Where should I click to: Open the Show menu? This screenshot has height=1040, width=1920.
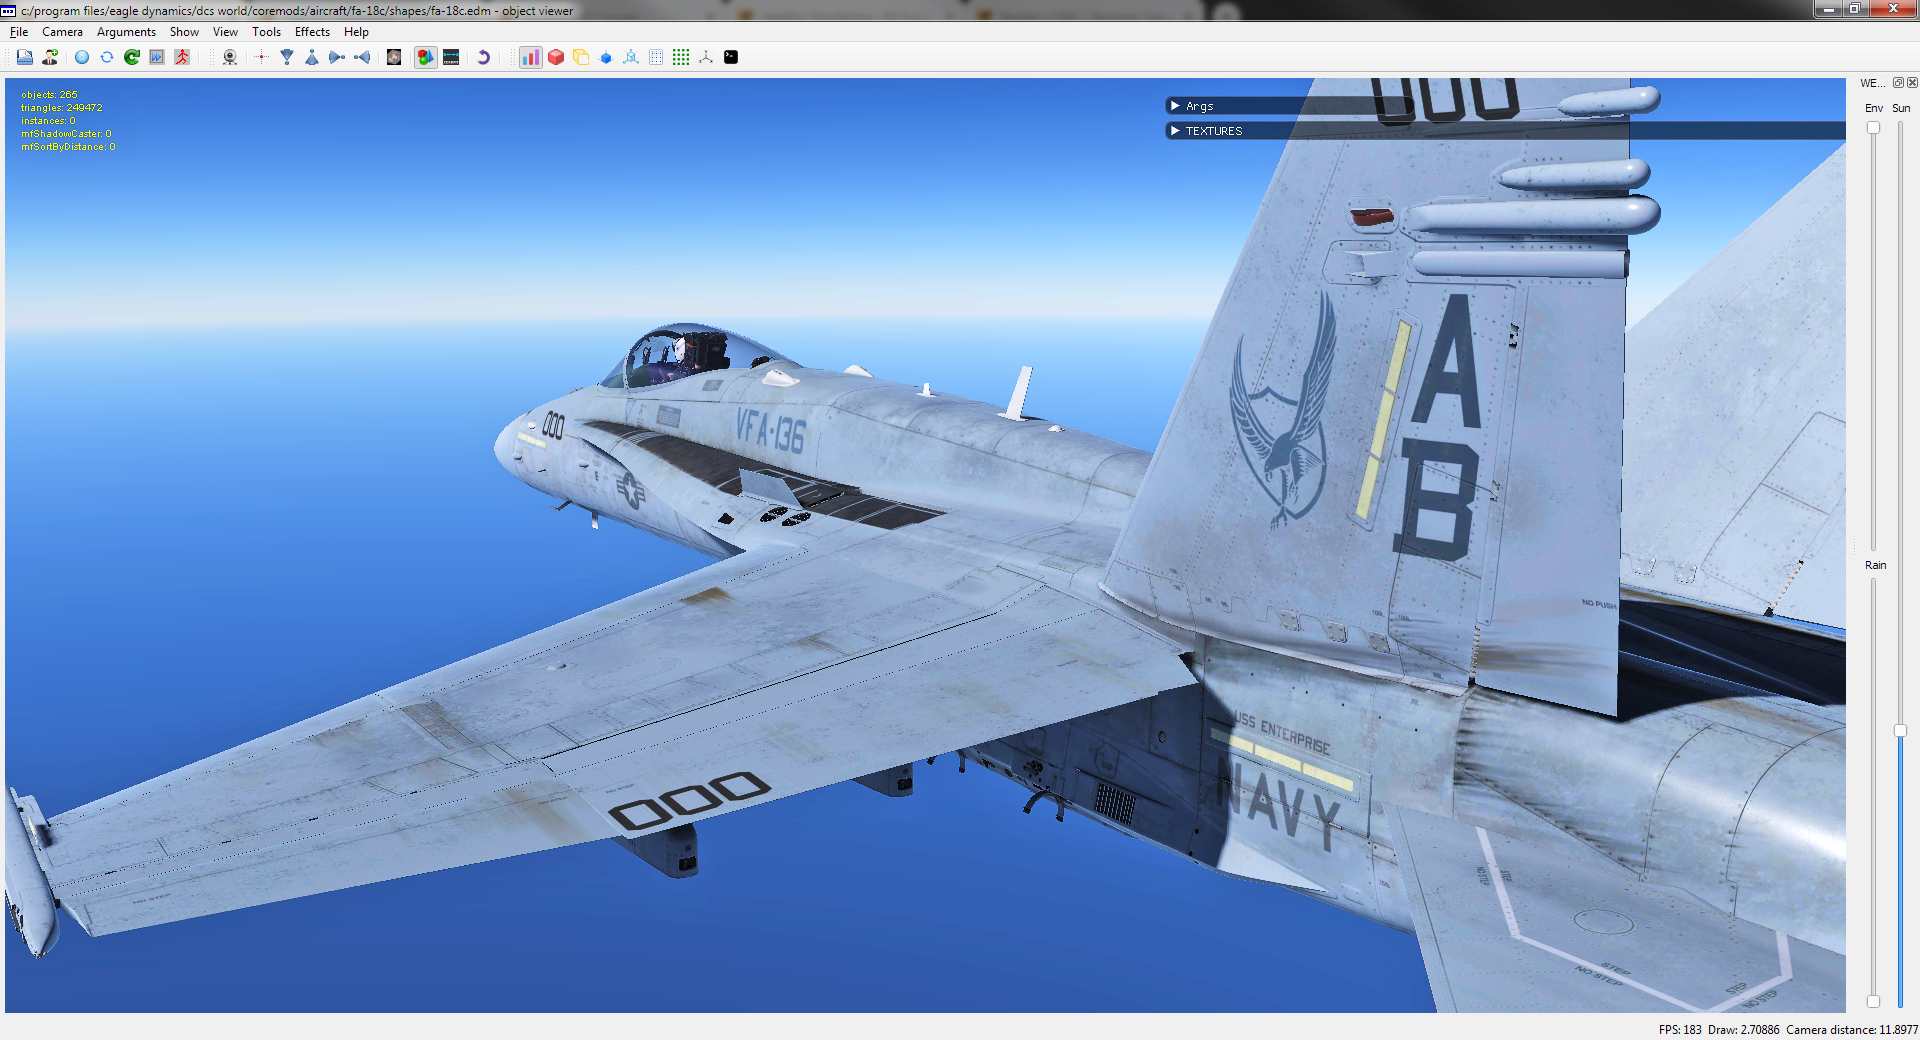(x=184, y=32)
